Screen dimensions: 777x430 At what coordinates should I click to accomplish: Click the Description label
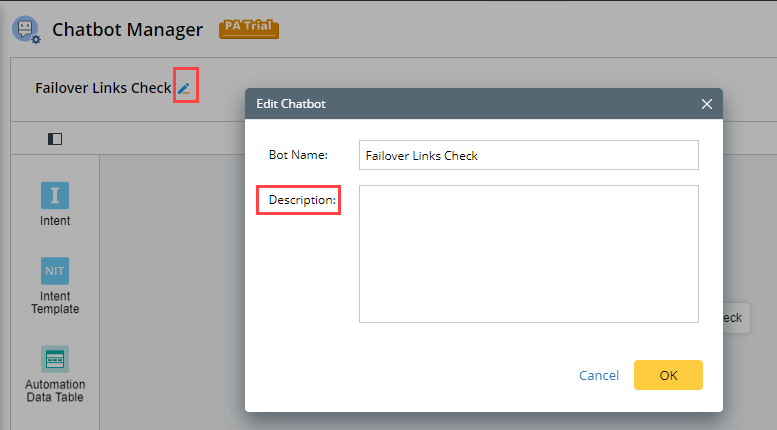click(x=302, y=201)
